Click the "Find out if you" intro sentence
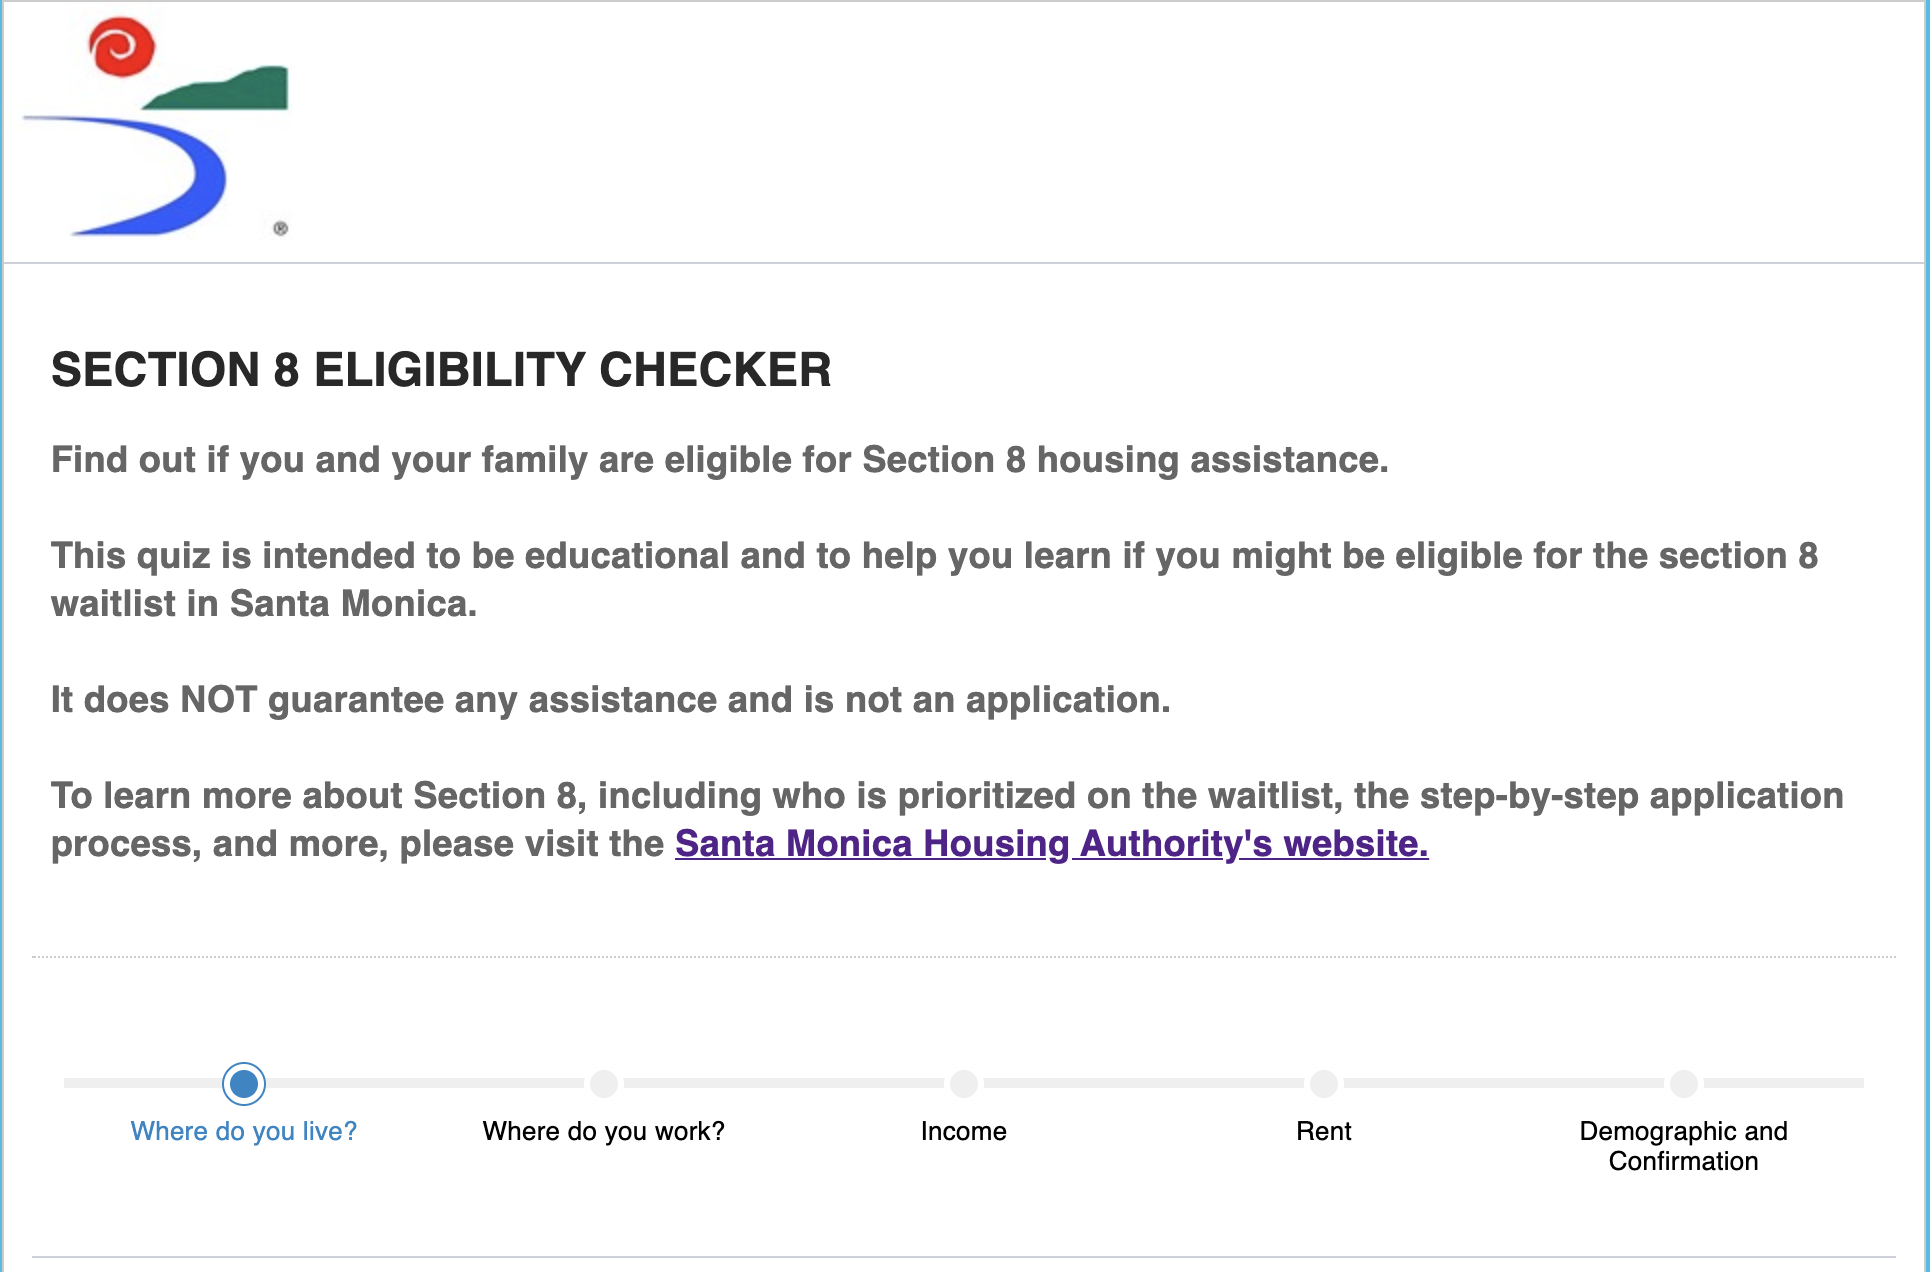The image size is (1930, 1272). tap(720, 460)
